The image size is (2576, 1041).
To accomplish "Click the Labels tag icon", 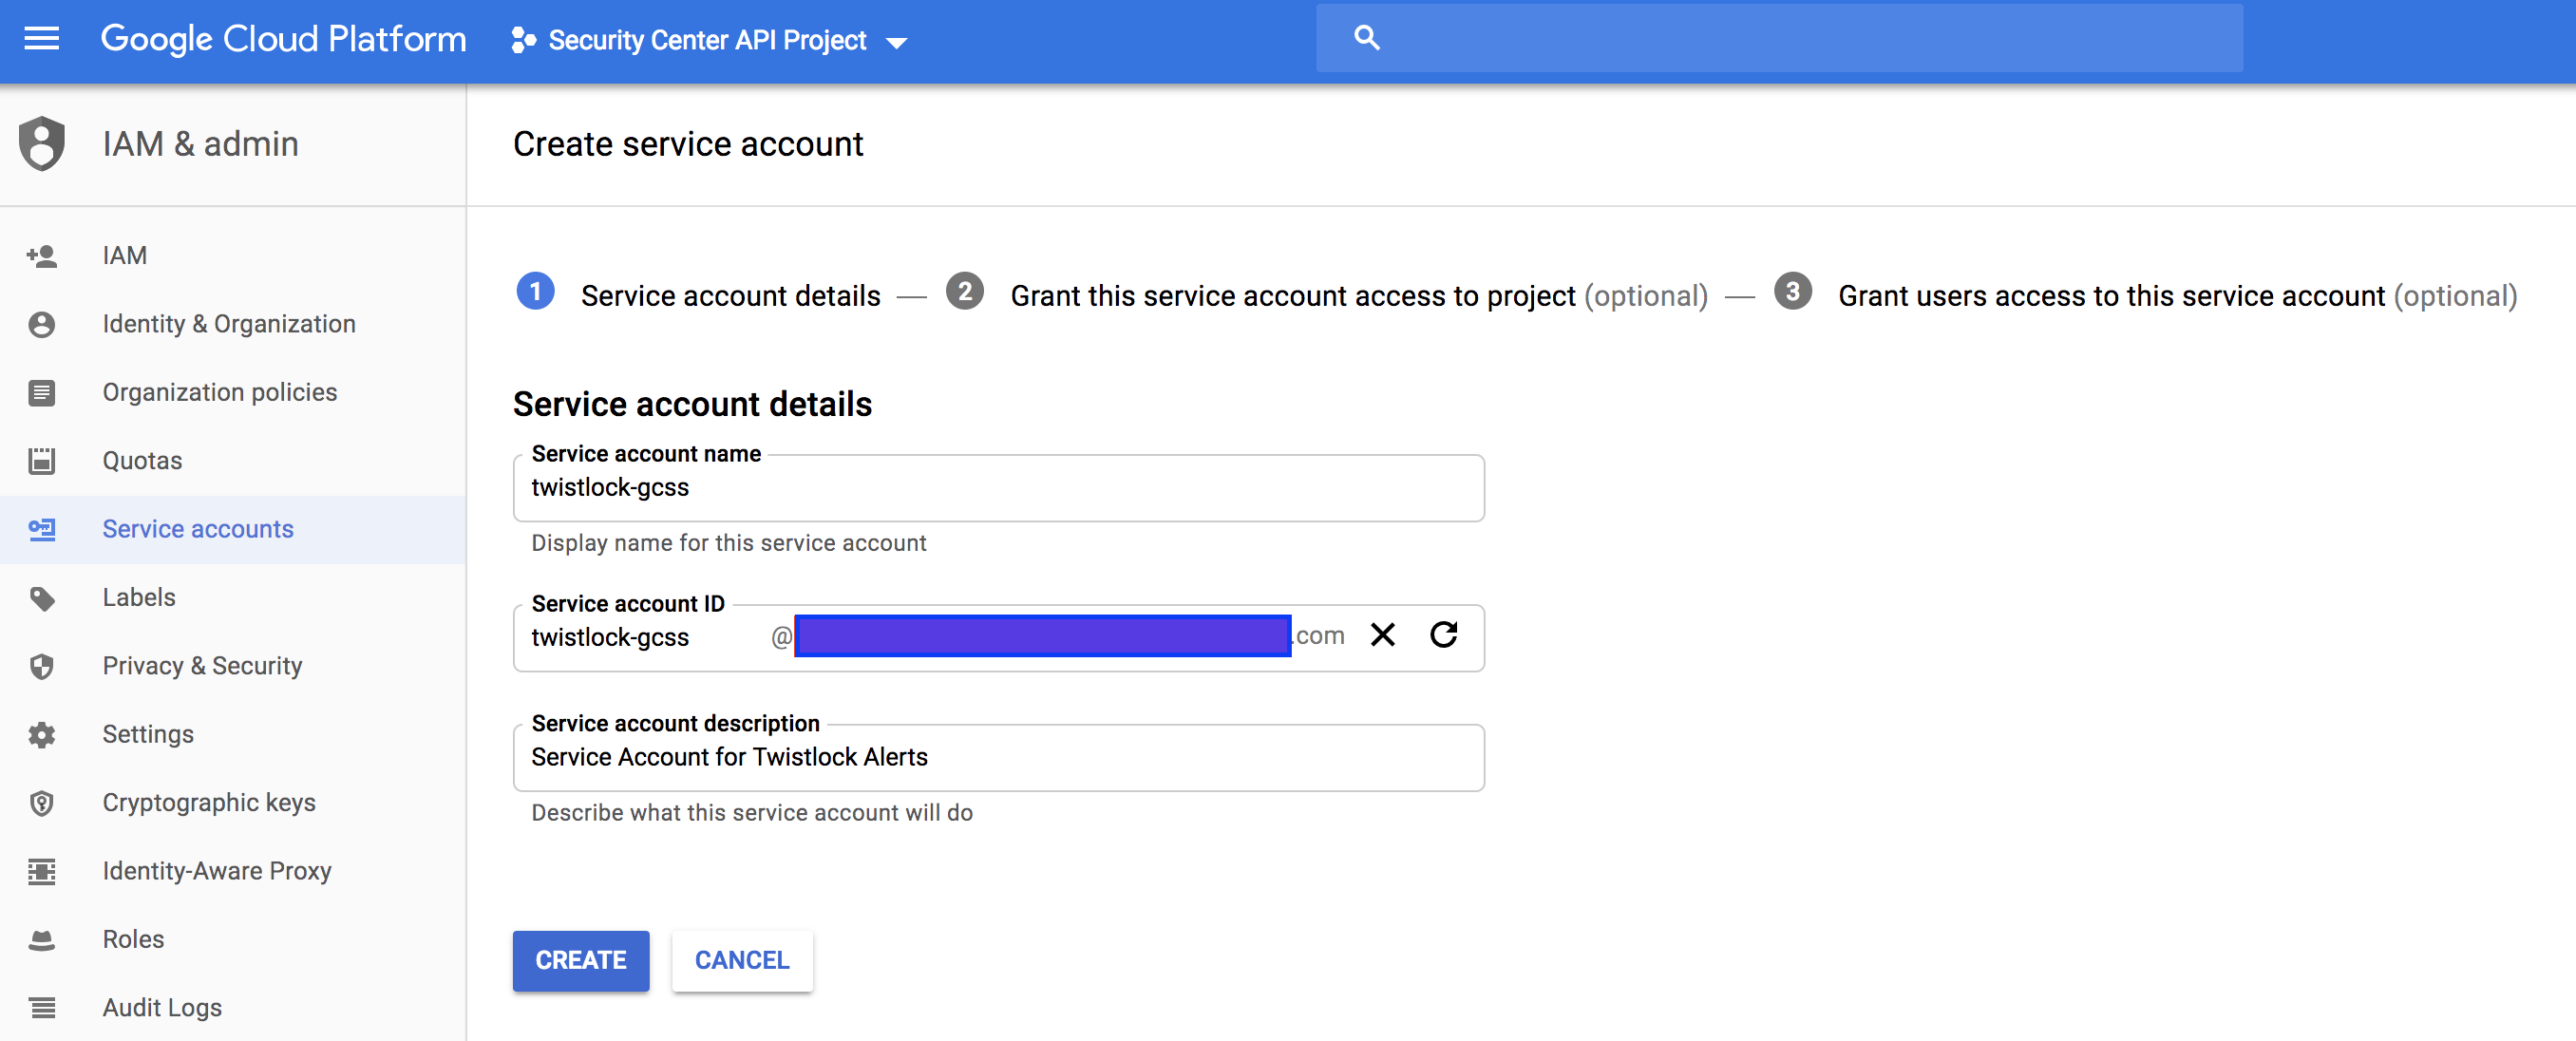I will (x=41, y=598).
